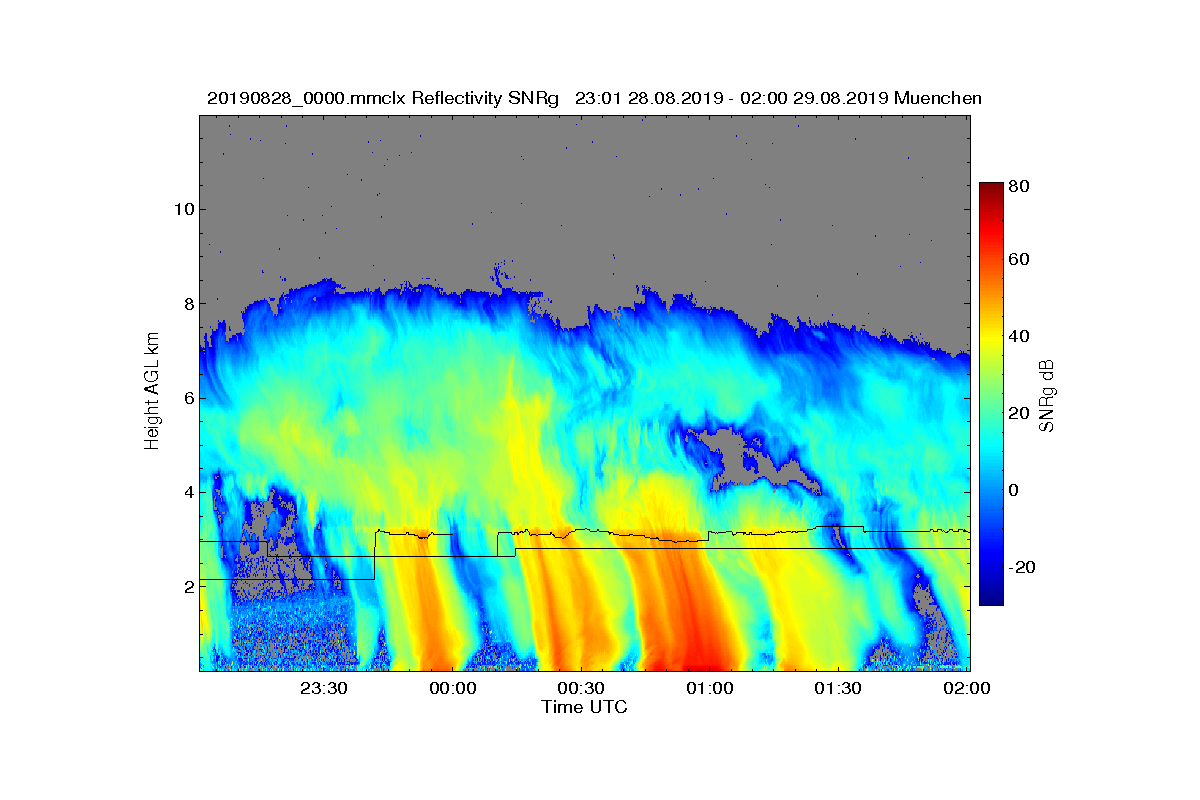Click the 01:30 time tick label
The height and width of the screenshot is (800, 1200).
tap(838, 689)
